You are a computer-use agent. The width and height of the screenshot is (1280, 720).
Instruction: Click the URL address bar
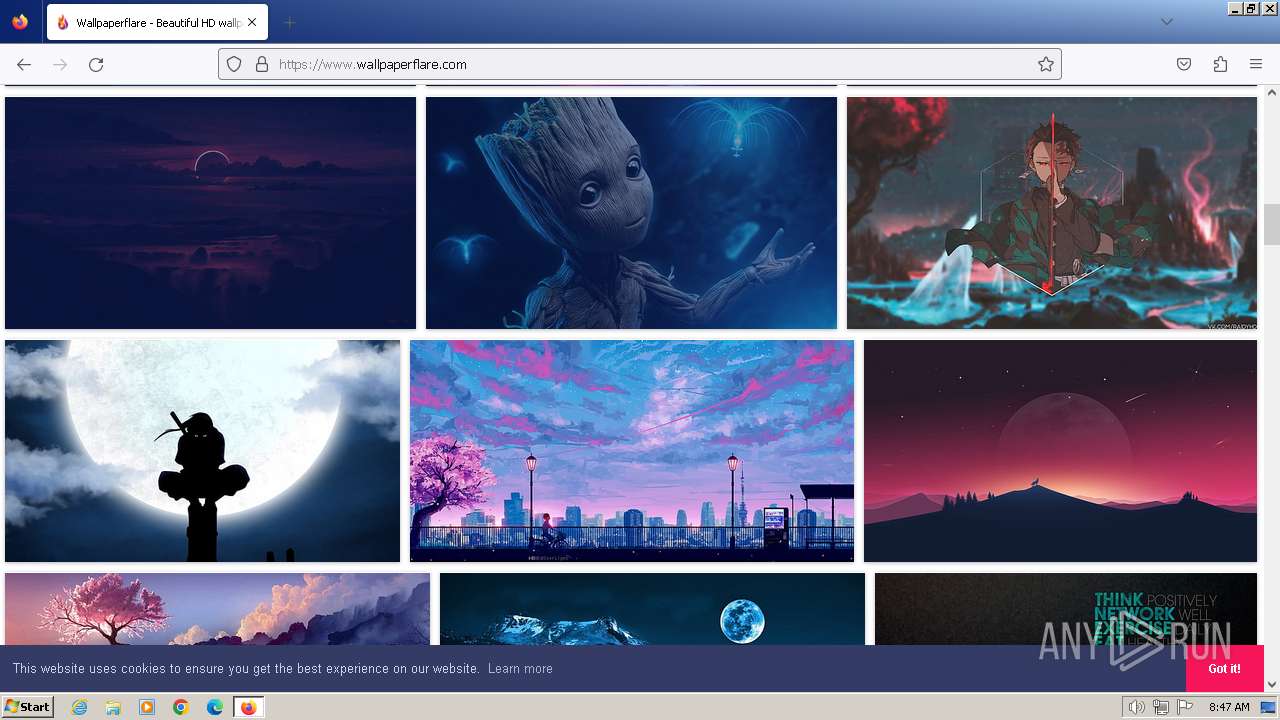640,64
